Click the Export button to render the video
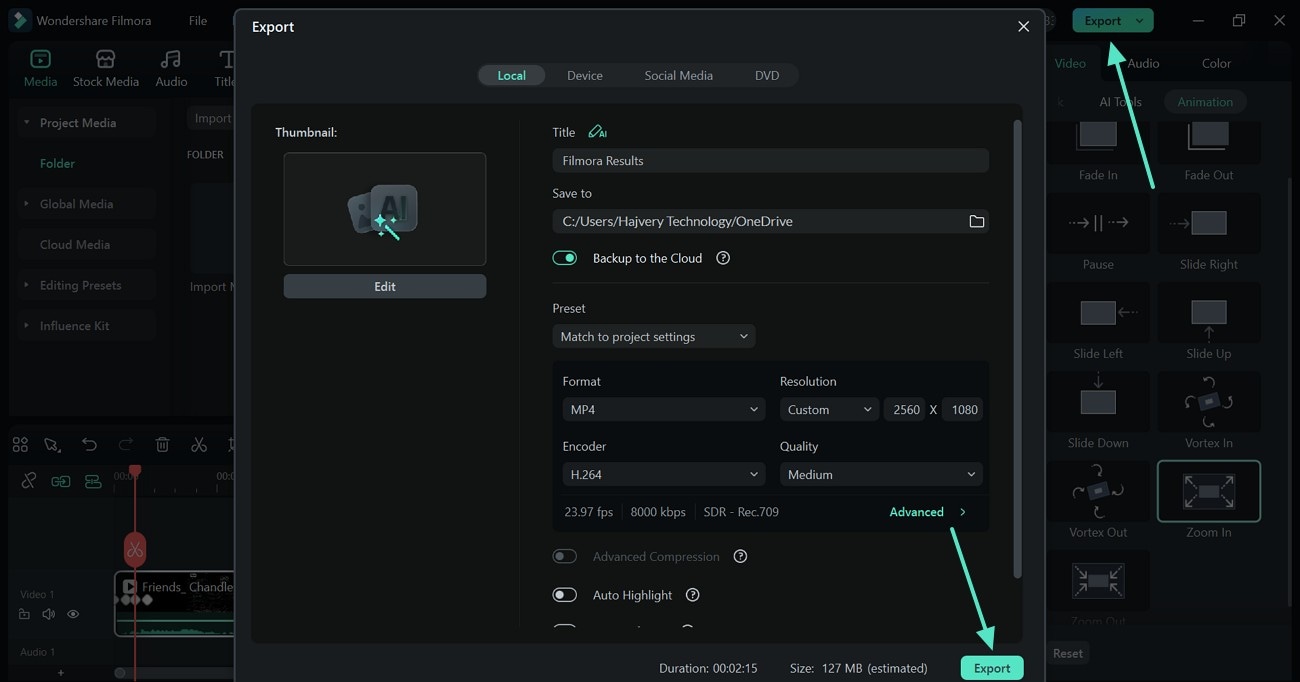Screen dimensions: 1300x682 991,667
